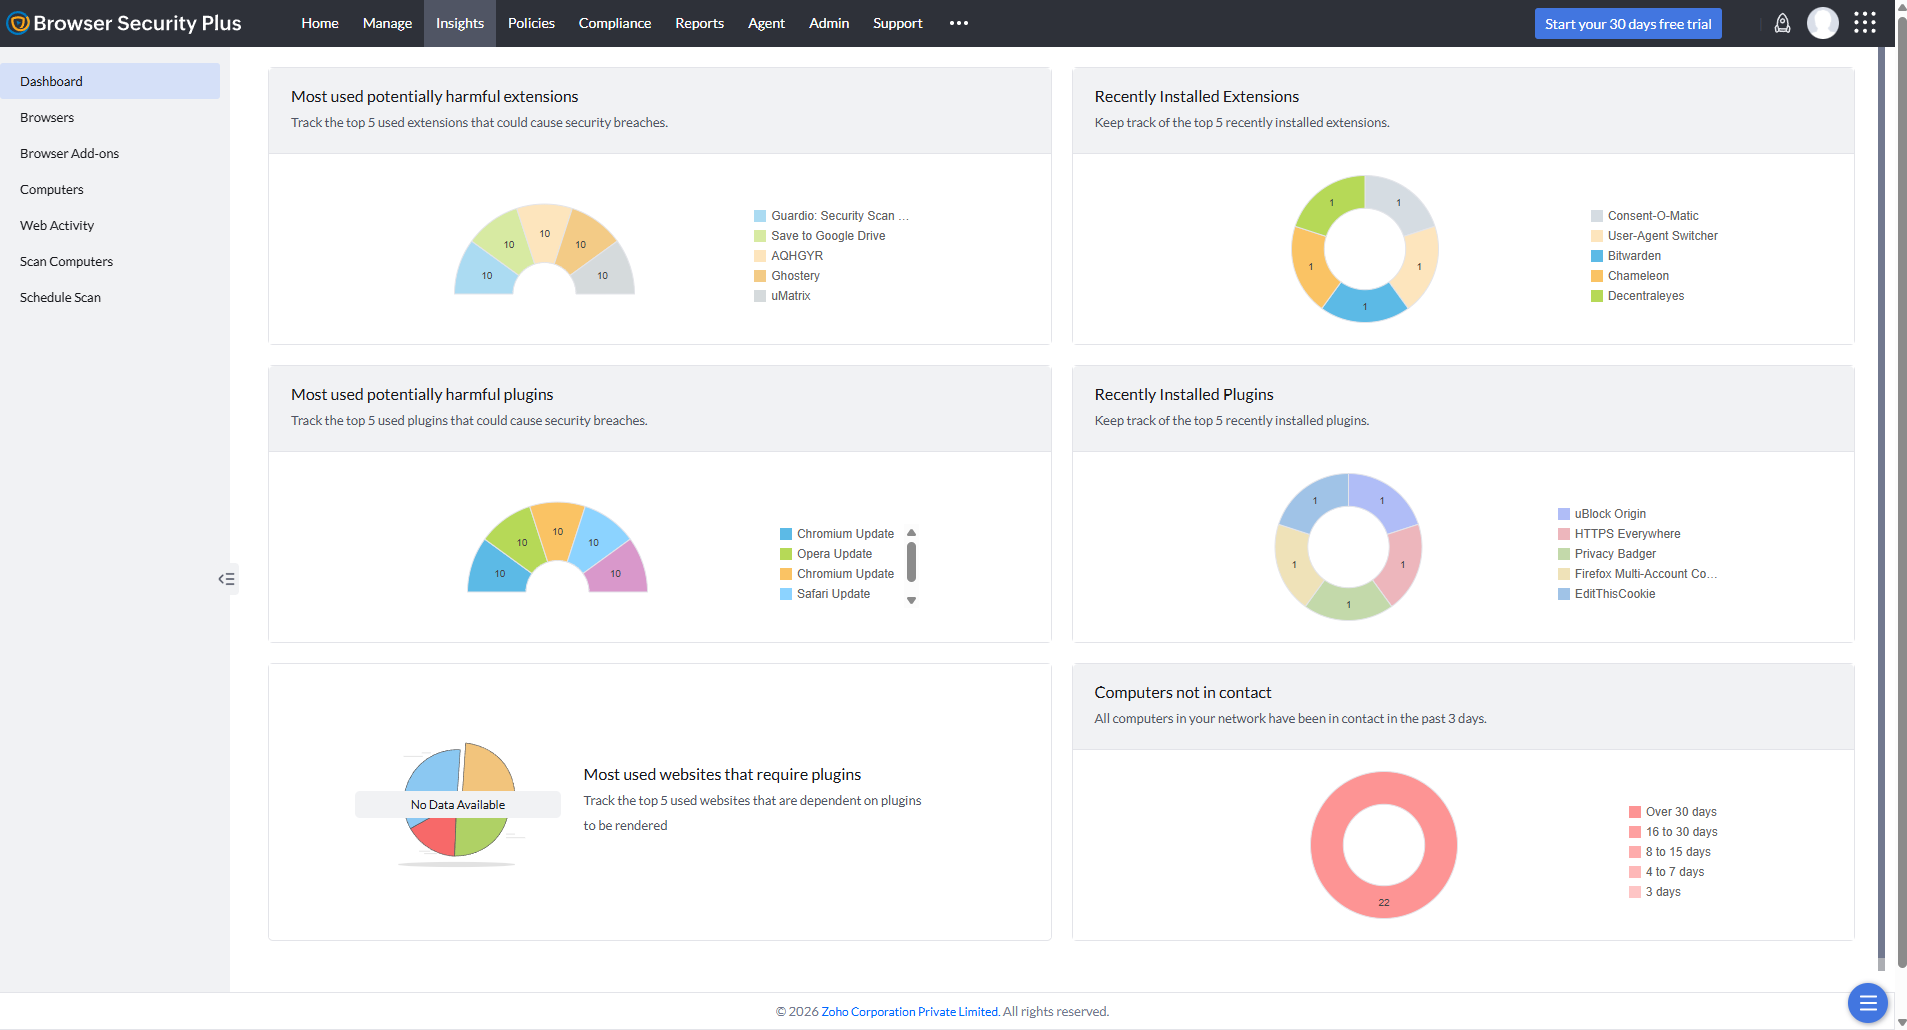Open Computers in the sidebar
The width and height of the screenshot is (1907, 1030).
(110, 189)
